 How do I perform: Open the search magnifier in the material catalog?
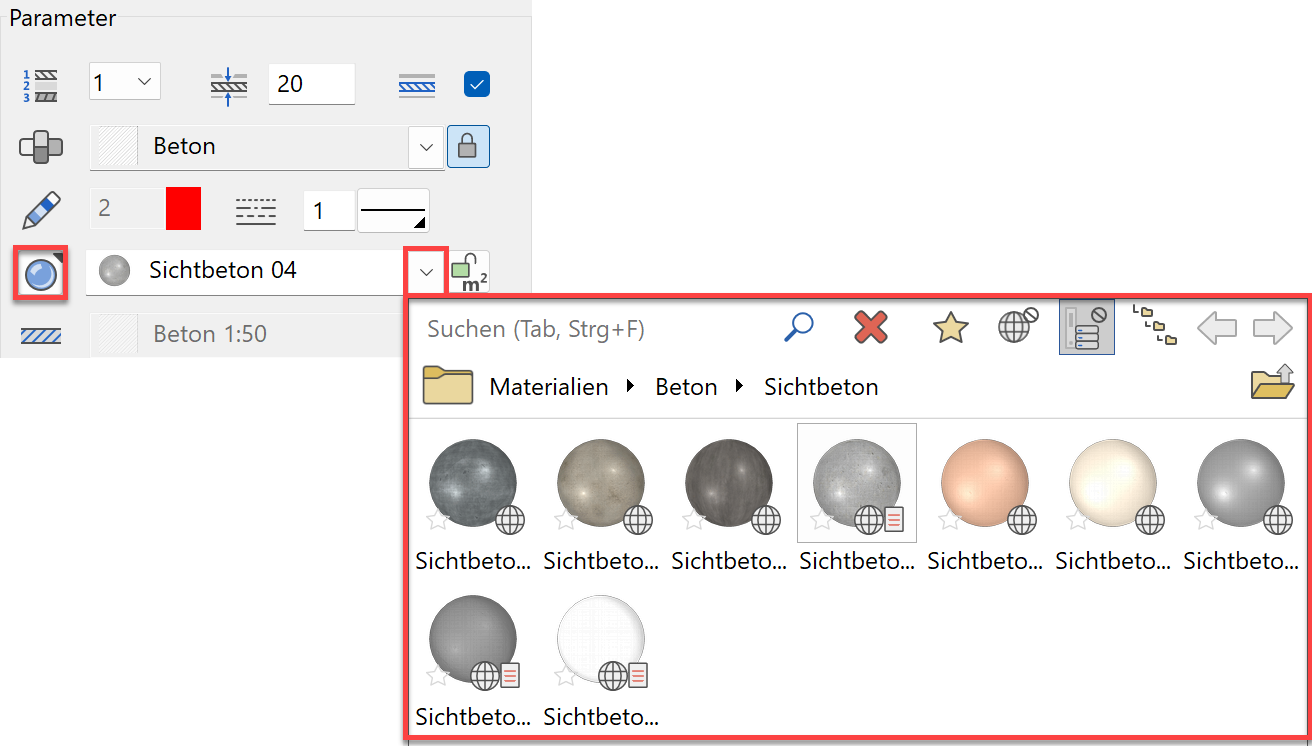[798, 327]
